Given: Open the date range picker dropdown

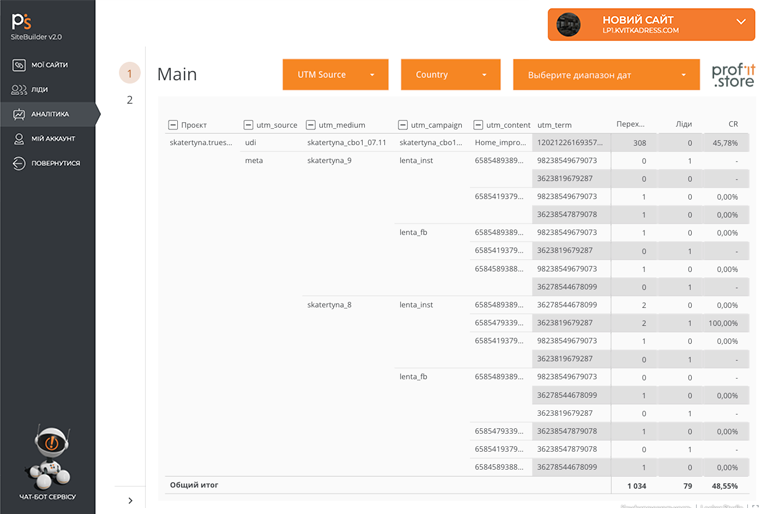Looking at the screenshot, I should coord(605,75).
